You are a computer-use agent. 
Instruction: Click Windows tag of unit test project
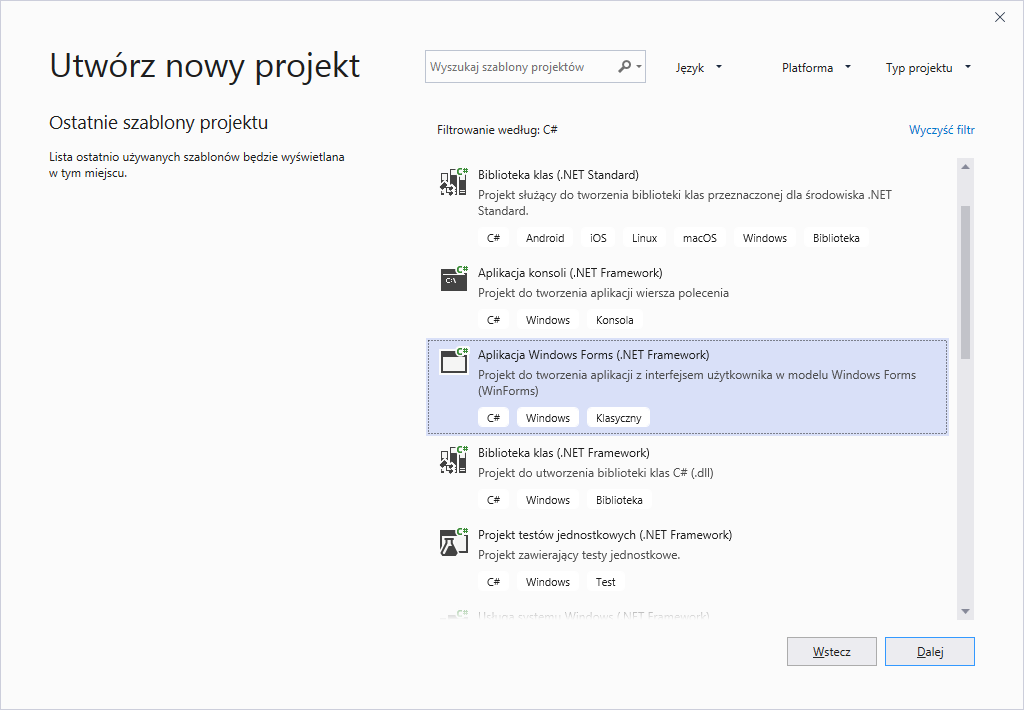pyautogui.click(x=548, y=582)
